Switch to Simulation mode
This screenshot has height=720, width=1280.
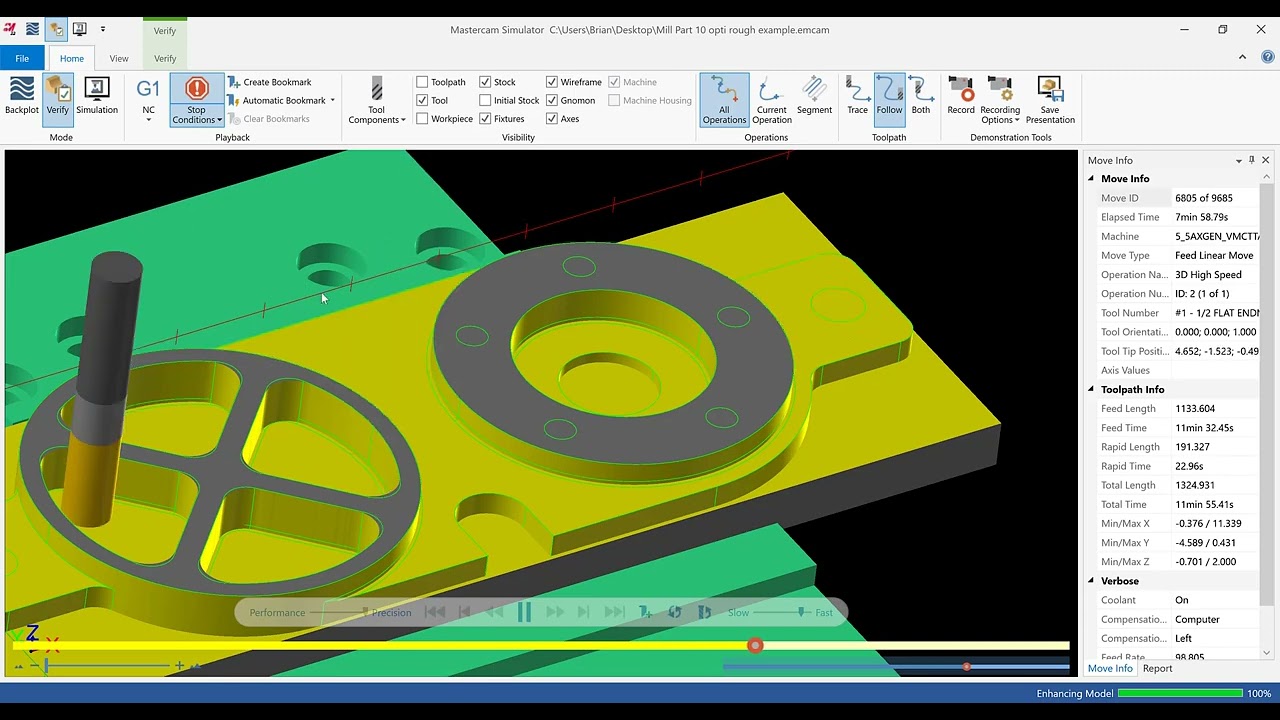click(x=97, y=97)
